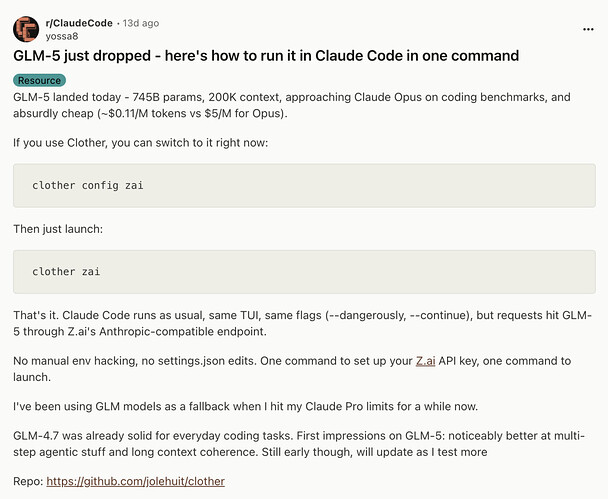Click the "GLM-4.7 was already solid" paragraph
The height and width of the screenshot is (499, 608).
(x=300, y=444)
